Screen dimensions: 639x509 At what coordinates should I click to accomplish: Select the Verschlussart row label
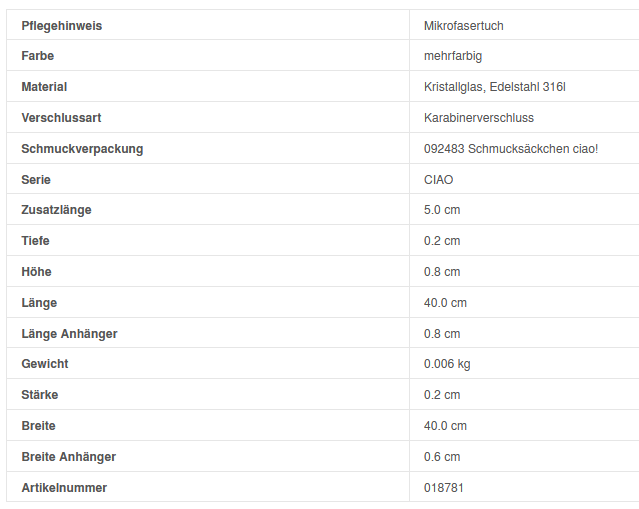(x=61, y=118)
